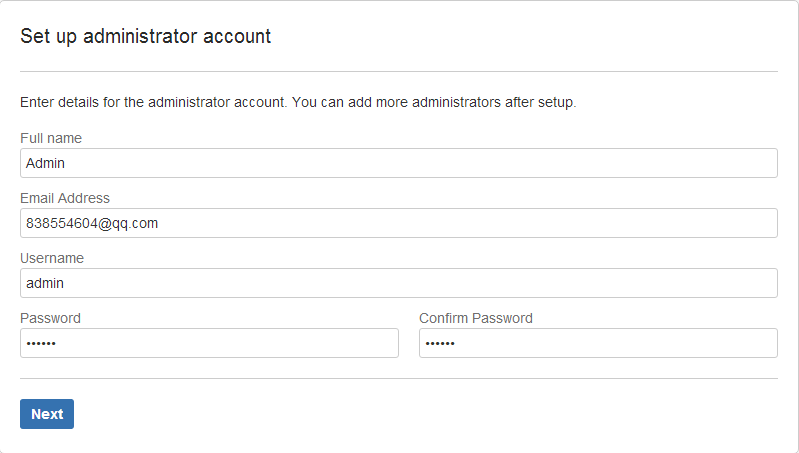Click the 'Email Address' label text
The height and width of the screenshot is (453, 799).
[65, 198]
